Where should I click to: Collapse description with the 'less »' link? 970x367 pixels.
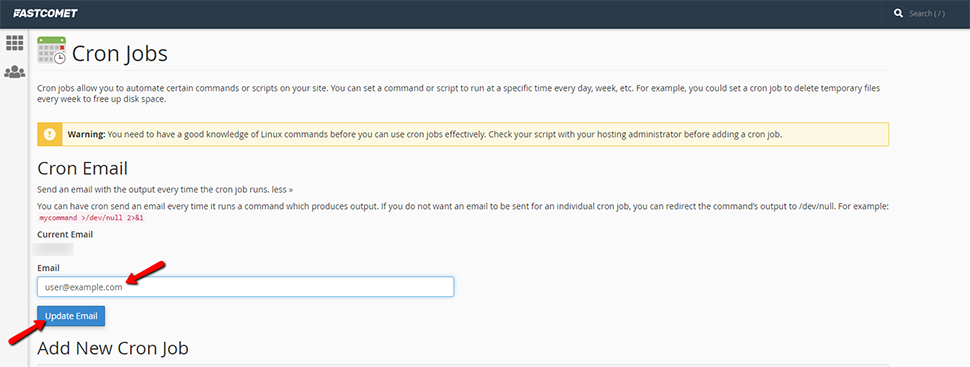point(282,190)
